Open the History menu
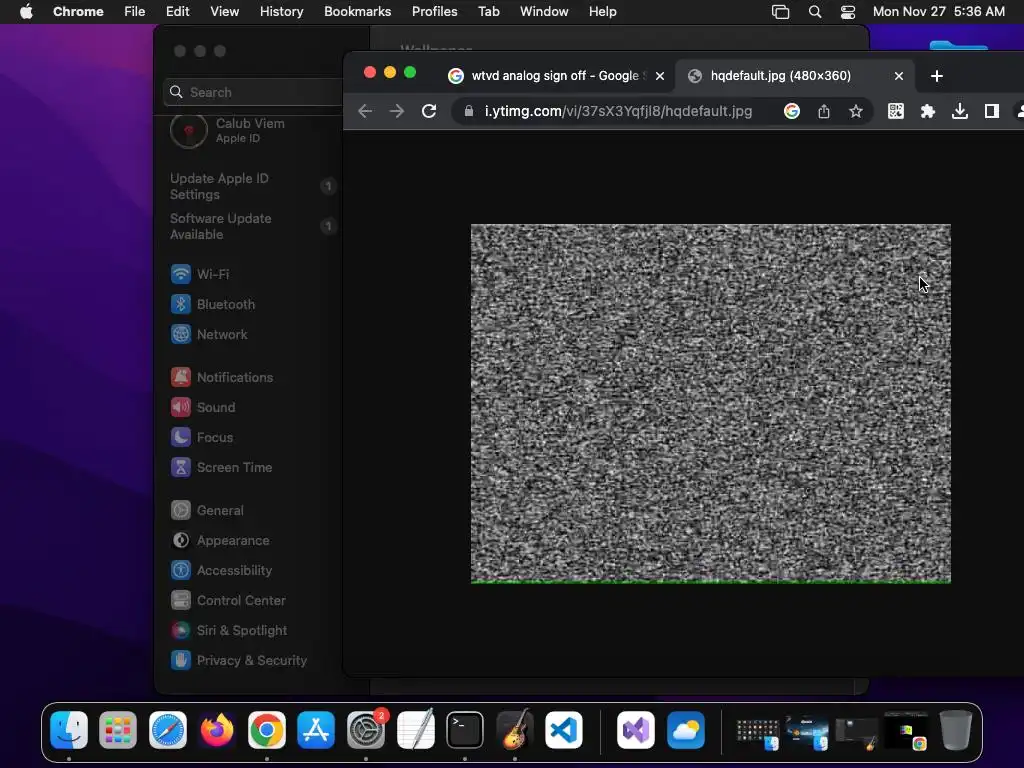 tap(281, 12)
